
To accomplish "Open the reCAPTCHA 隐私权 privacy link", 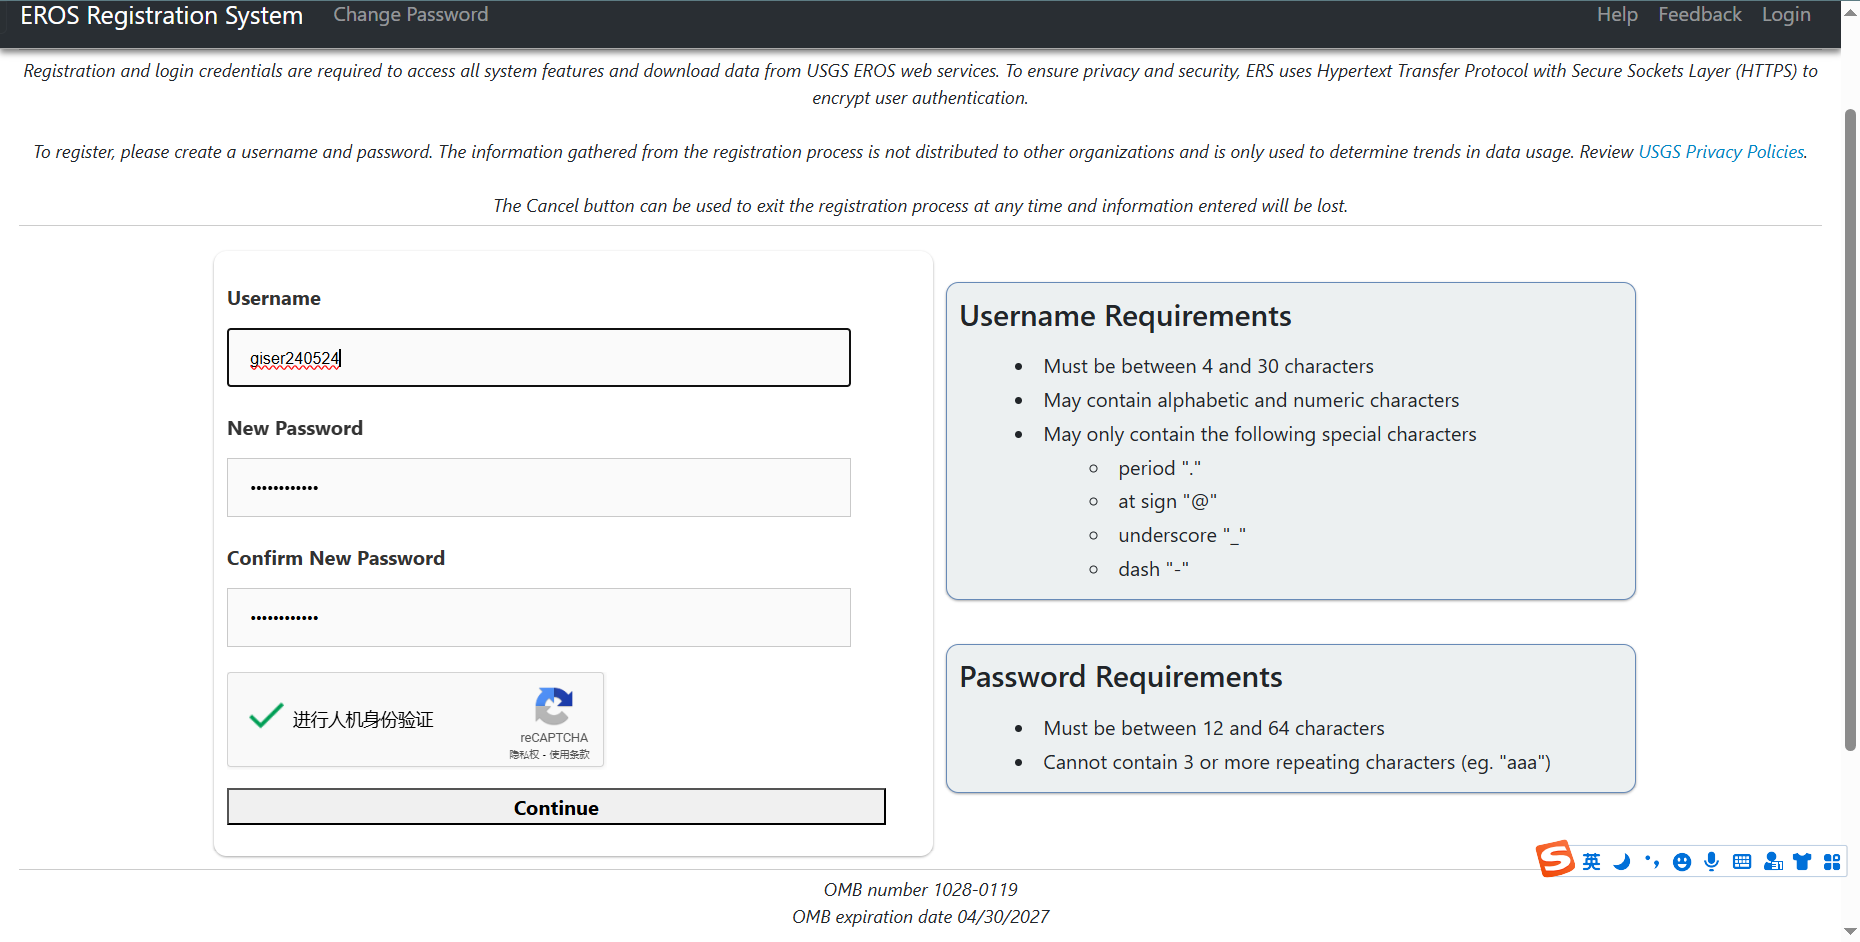I will click(524, 755).
